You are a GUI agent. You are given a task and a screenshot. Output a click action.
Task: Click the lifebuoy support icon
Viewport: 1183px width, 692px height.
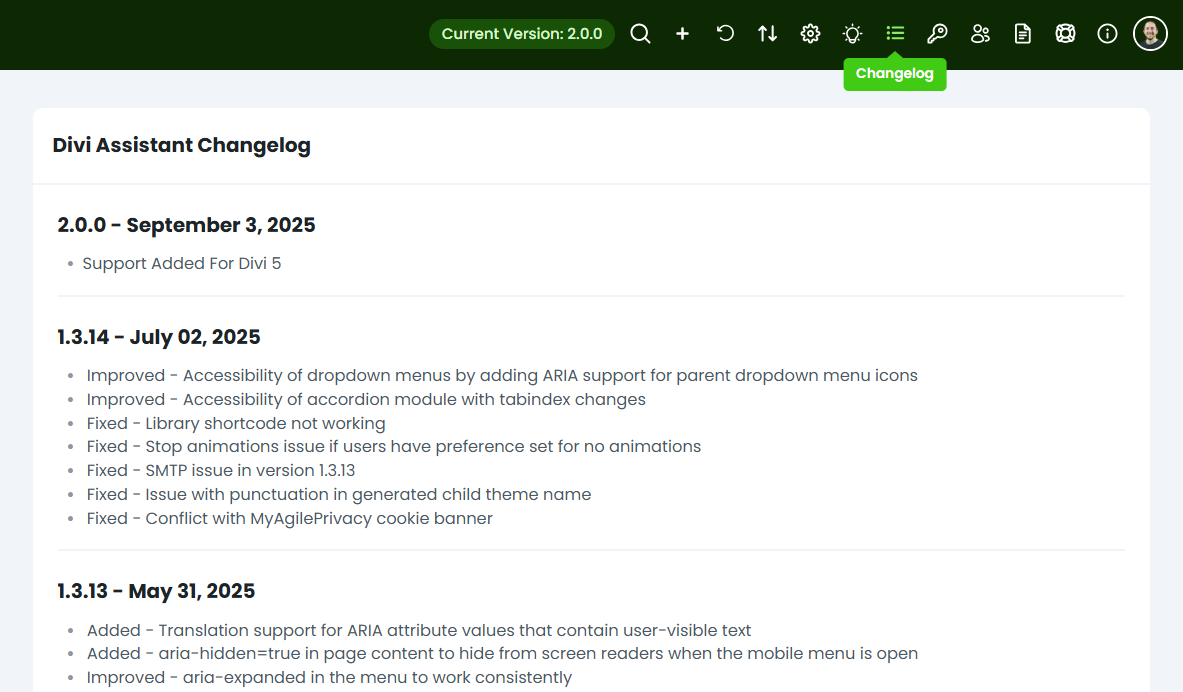point(1065,34)
